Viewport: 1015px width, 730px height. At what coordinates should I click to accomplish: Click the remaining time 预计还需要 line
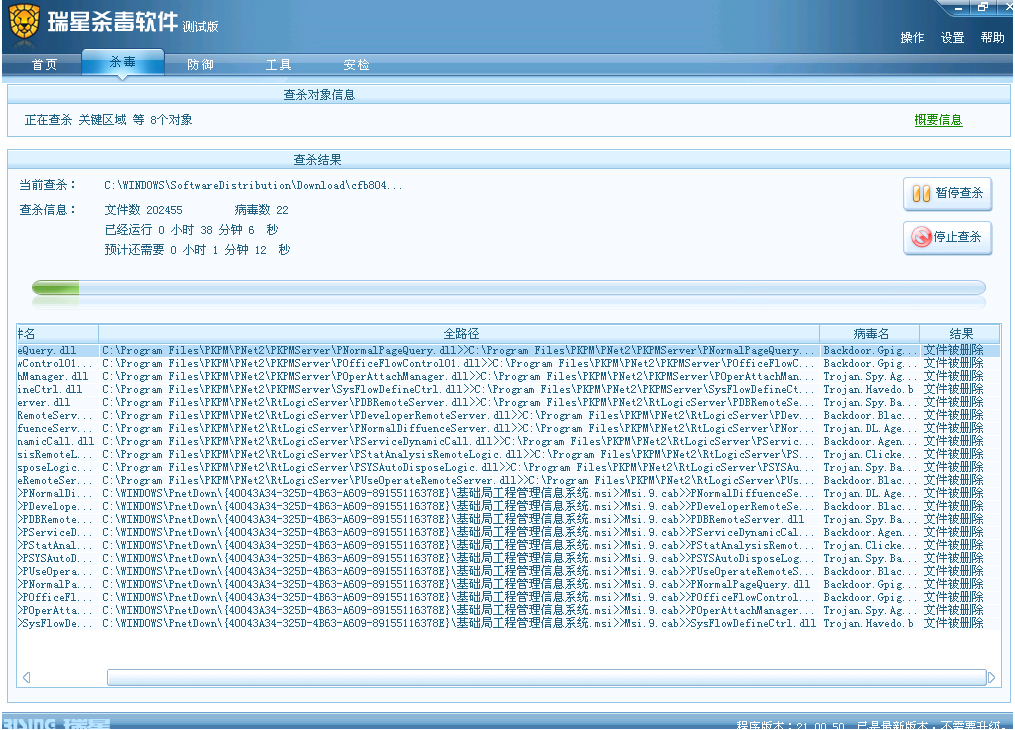pos(197,250)
